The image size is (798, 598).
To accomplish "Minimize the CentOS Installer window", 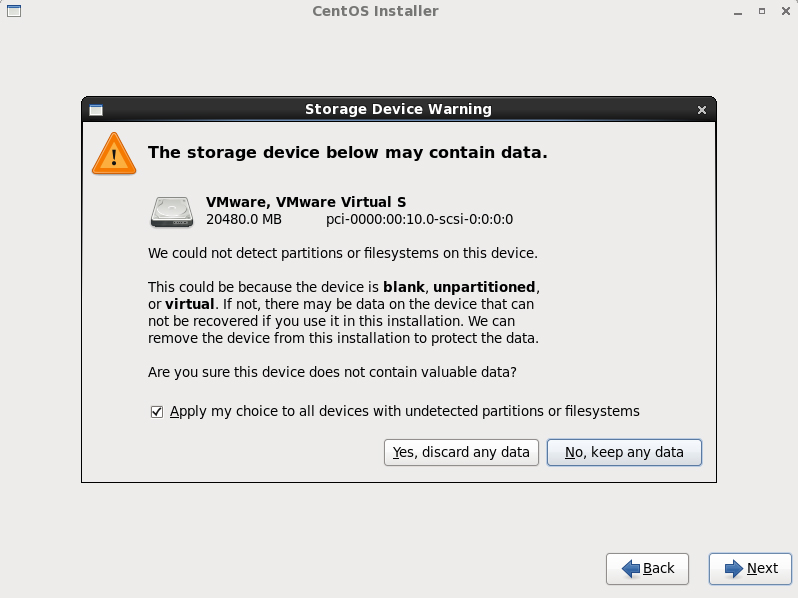I will click(x=738, y=11).
